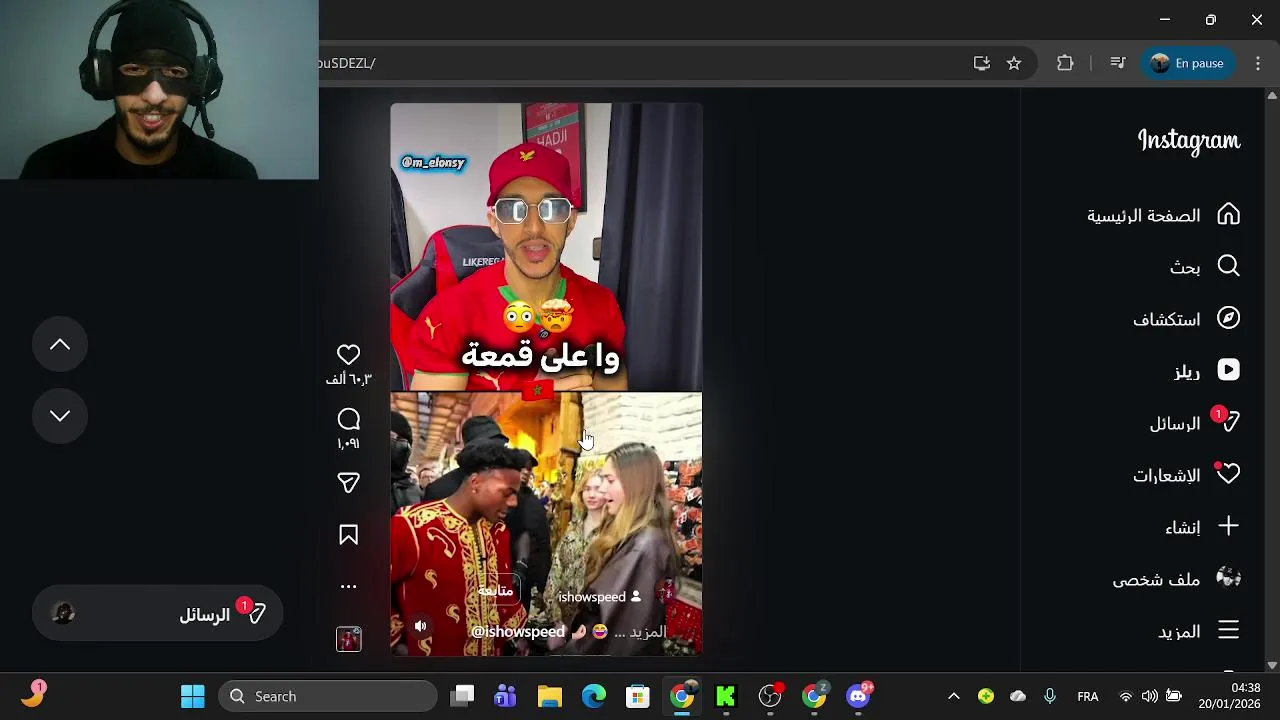
Task: Open المزيد (More) hamburger menu
Action: [x=1228, y=631]
